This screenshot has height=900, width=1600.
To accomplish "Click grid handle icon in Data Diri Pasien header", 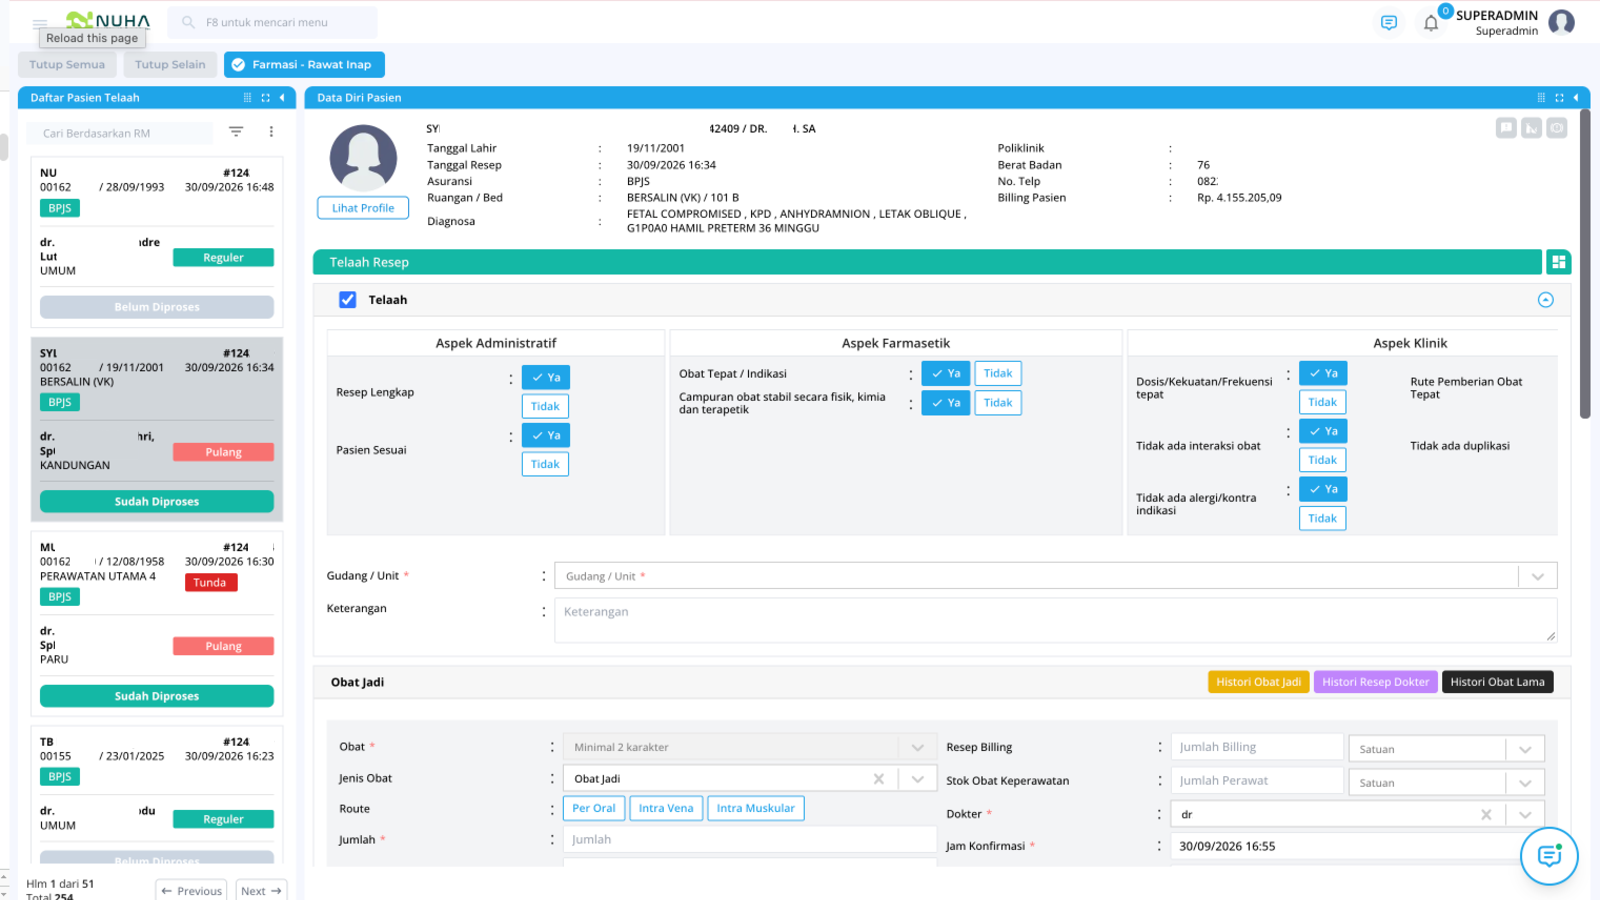I will coord(1541,98).
